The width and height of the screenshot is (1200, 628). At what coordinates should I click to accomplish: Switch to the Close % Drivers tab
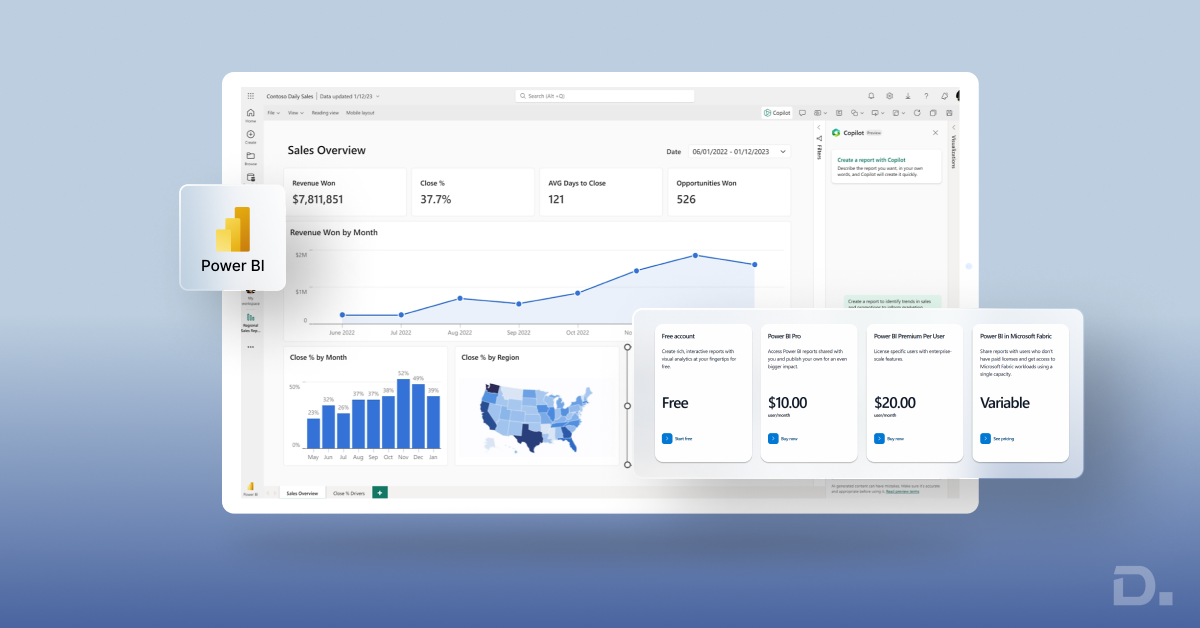click(x=347, y=492)
